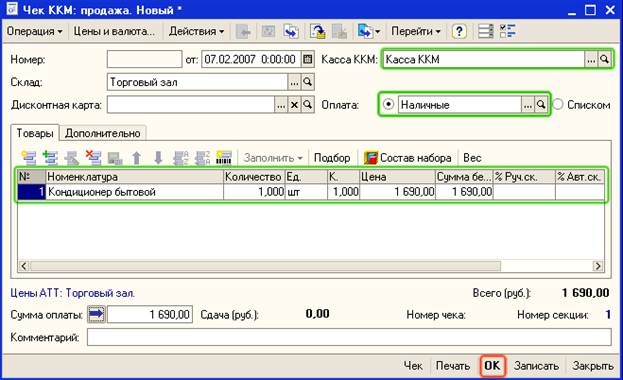Click the Цена column header
The image size is (623, 380).
[x=397, y=176]
